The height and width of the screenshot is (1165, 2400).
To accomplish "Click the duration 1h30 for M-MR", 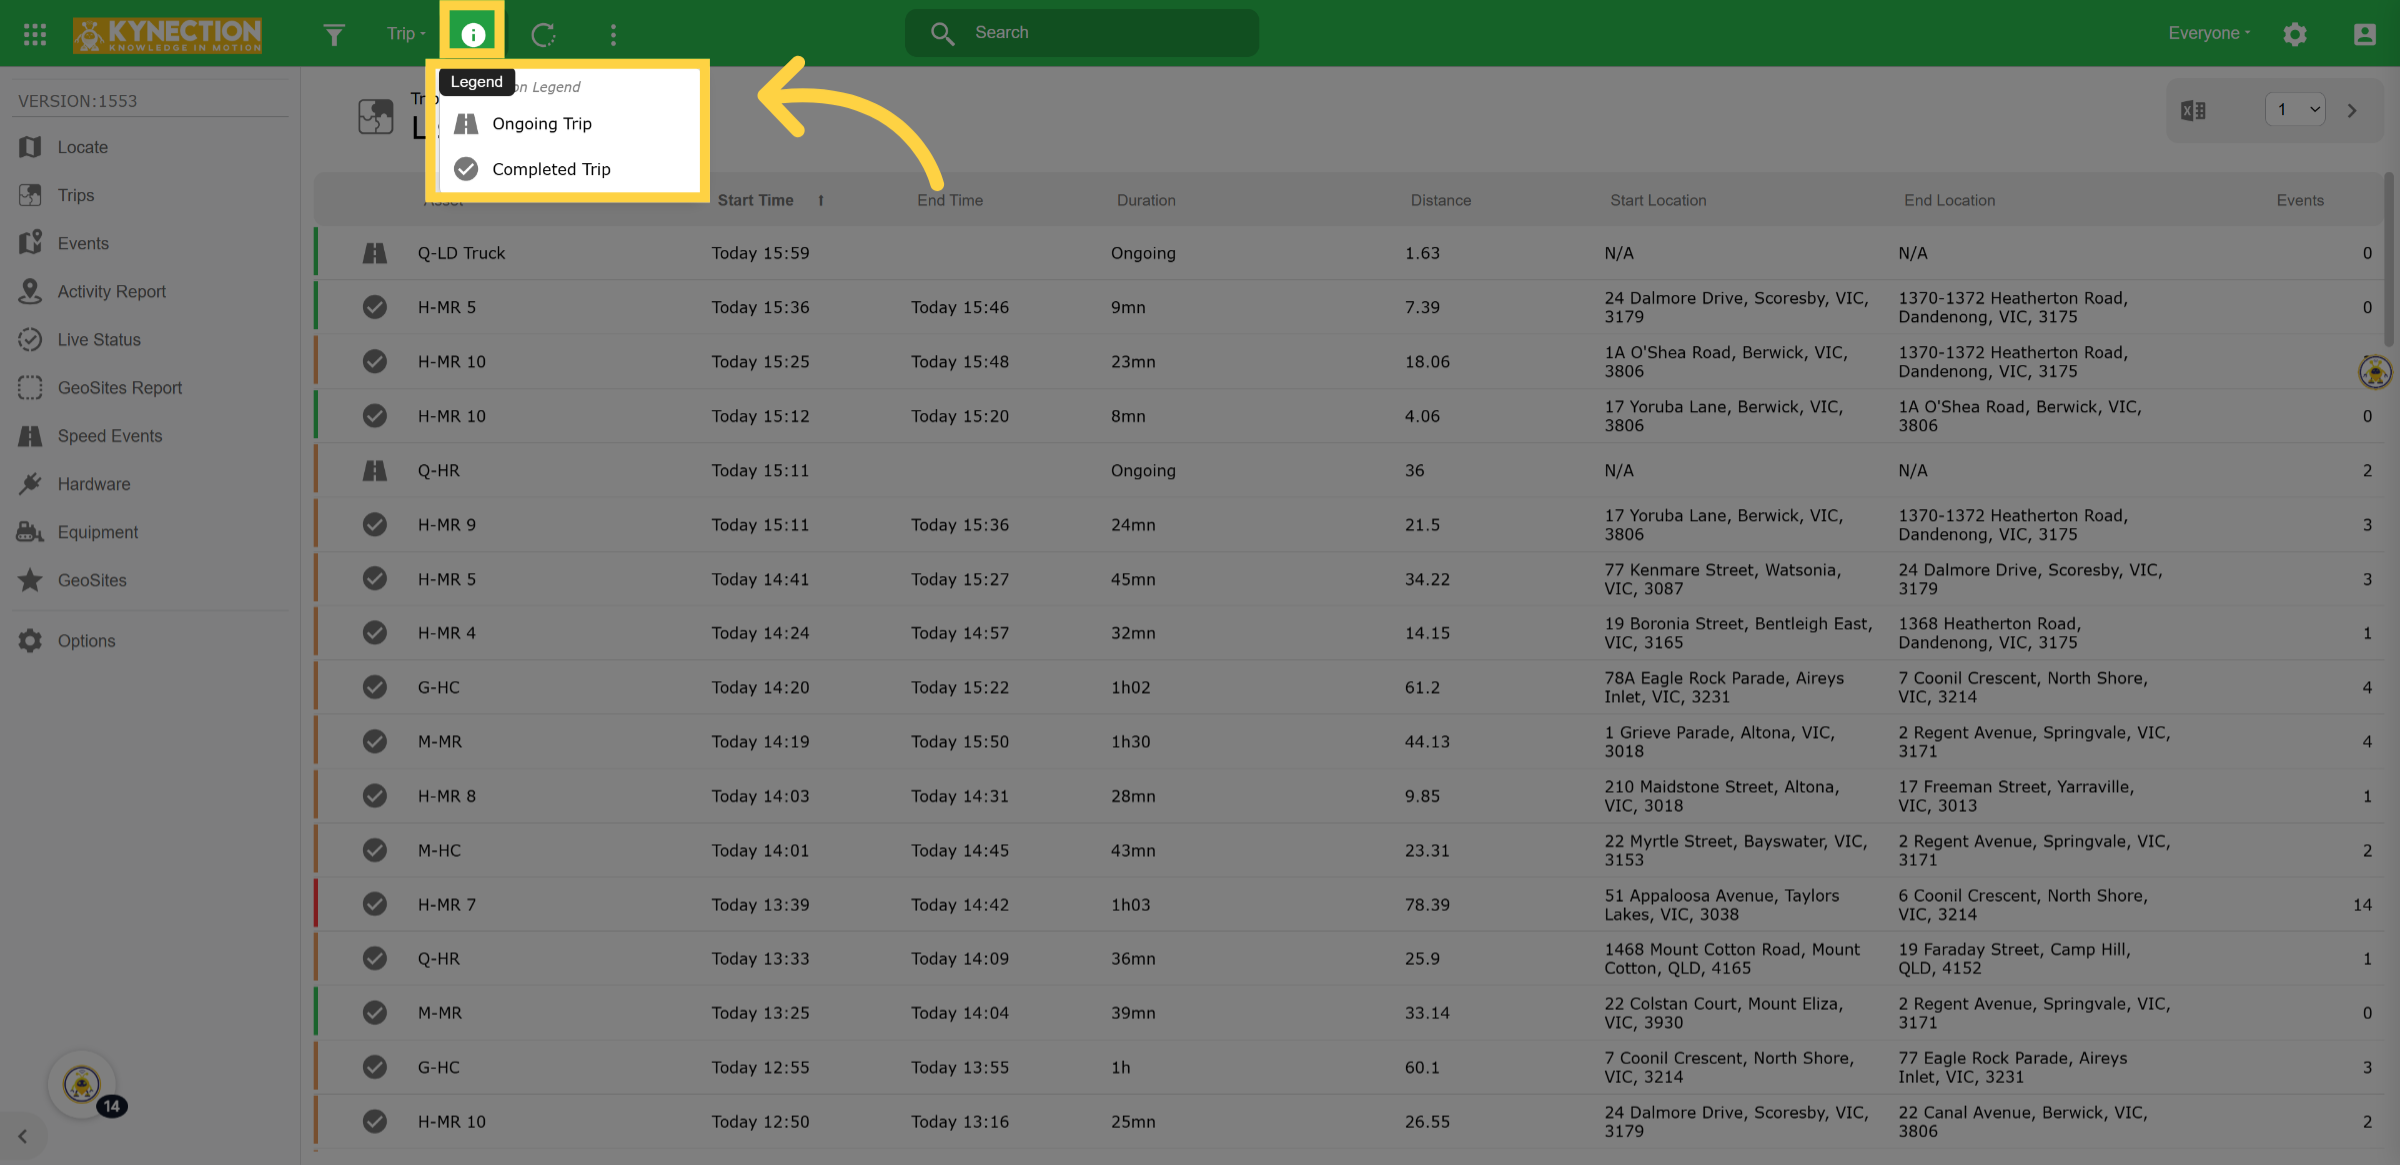I will pyautogui.click(x=1130, y=741).
